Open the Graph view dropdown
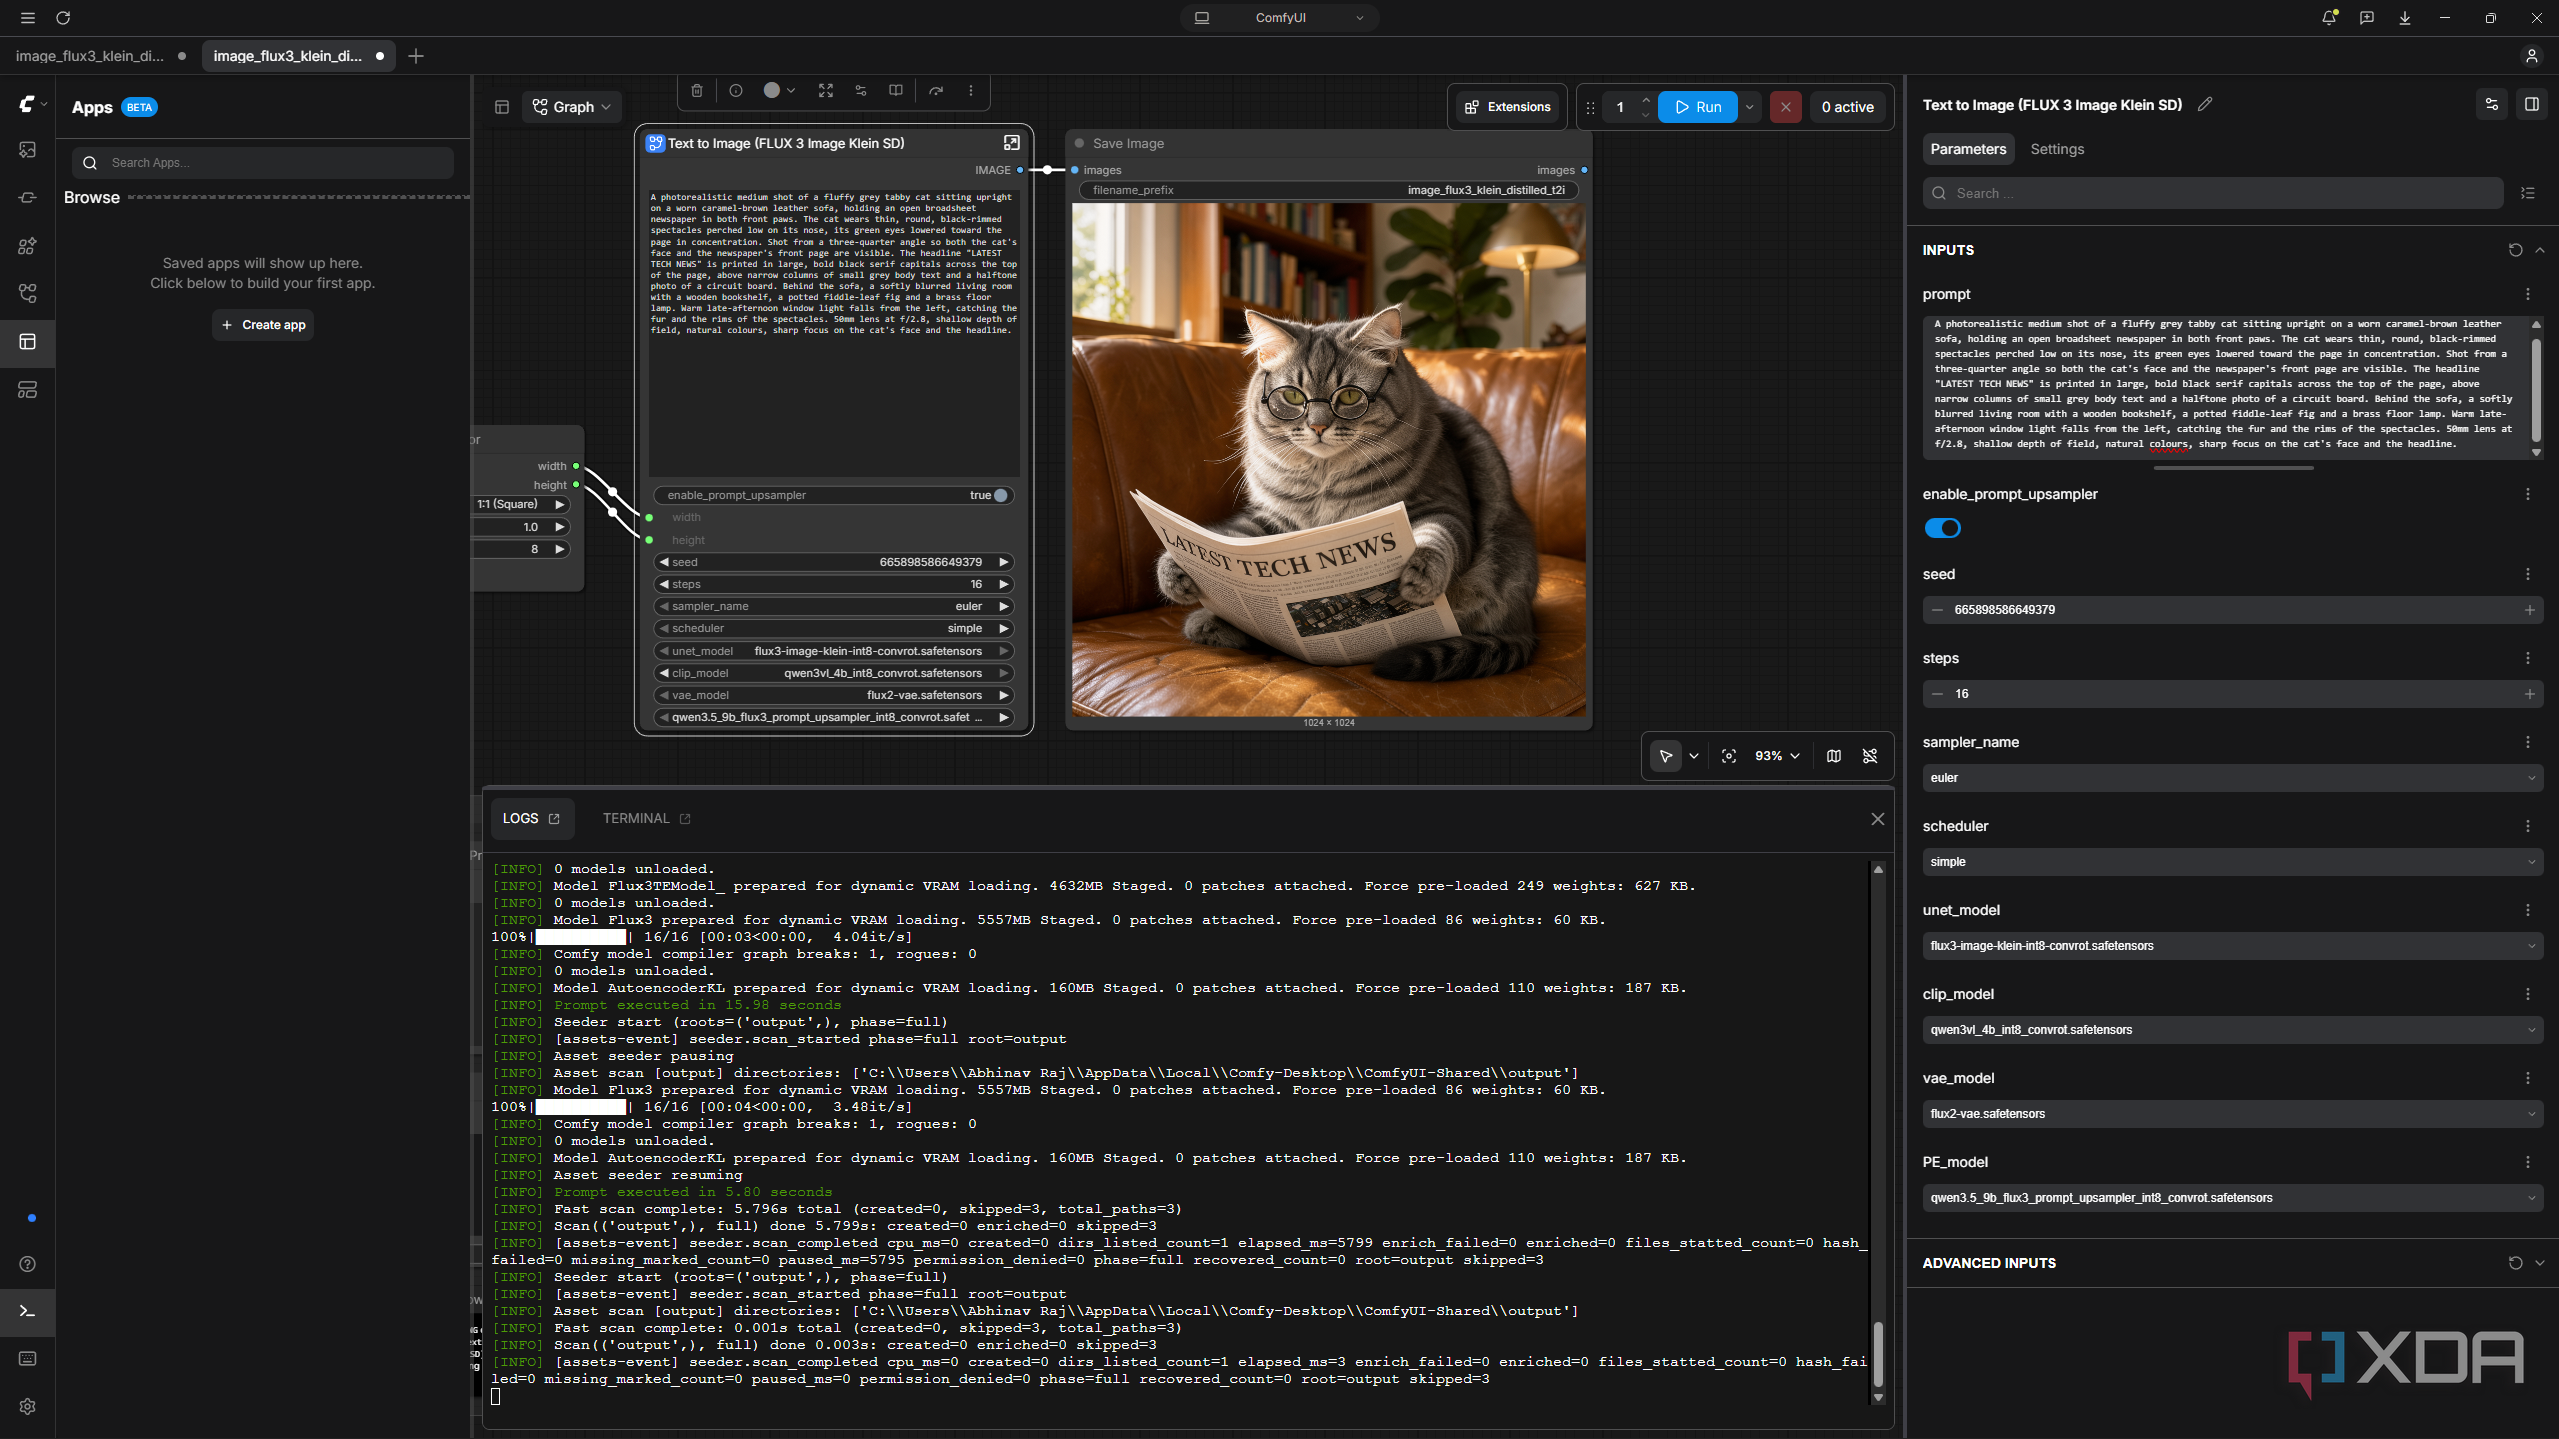Viewport: 2559px width, 1439px height. [571, 107]
